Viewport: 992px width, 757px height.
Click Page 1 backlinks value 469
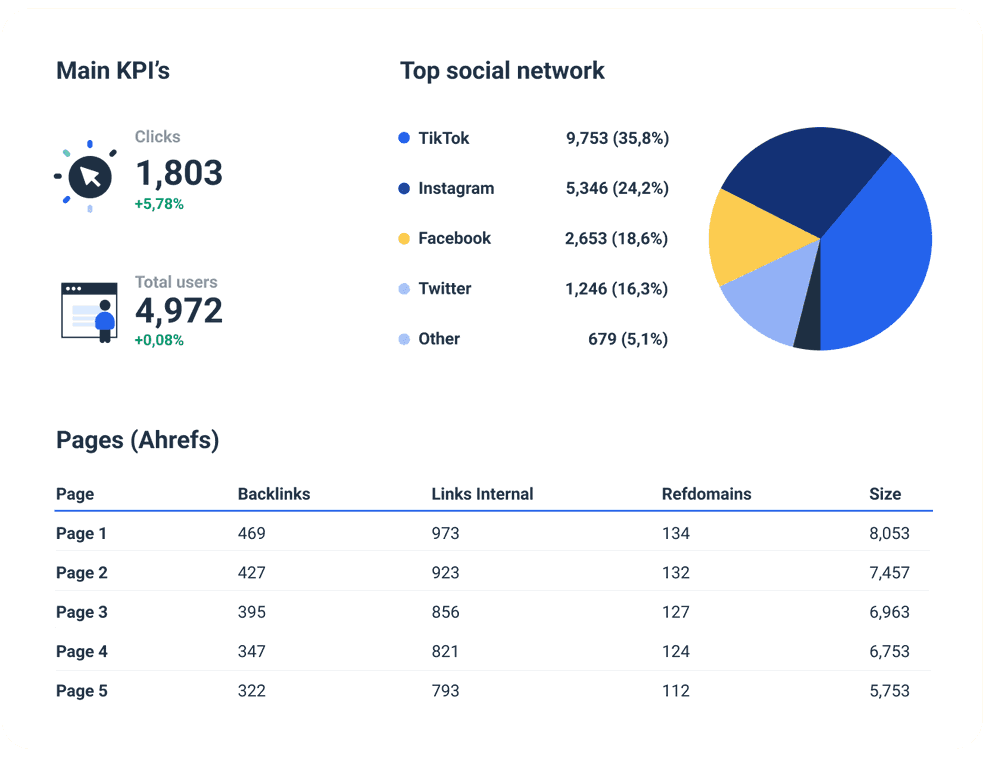tap(252, 534)
